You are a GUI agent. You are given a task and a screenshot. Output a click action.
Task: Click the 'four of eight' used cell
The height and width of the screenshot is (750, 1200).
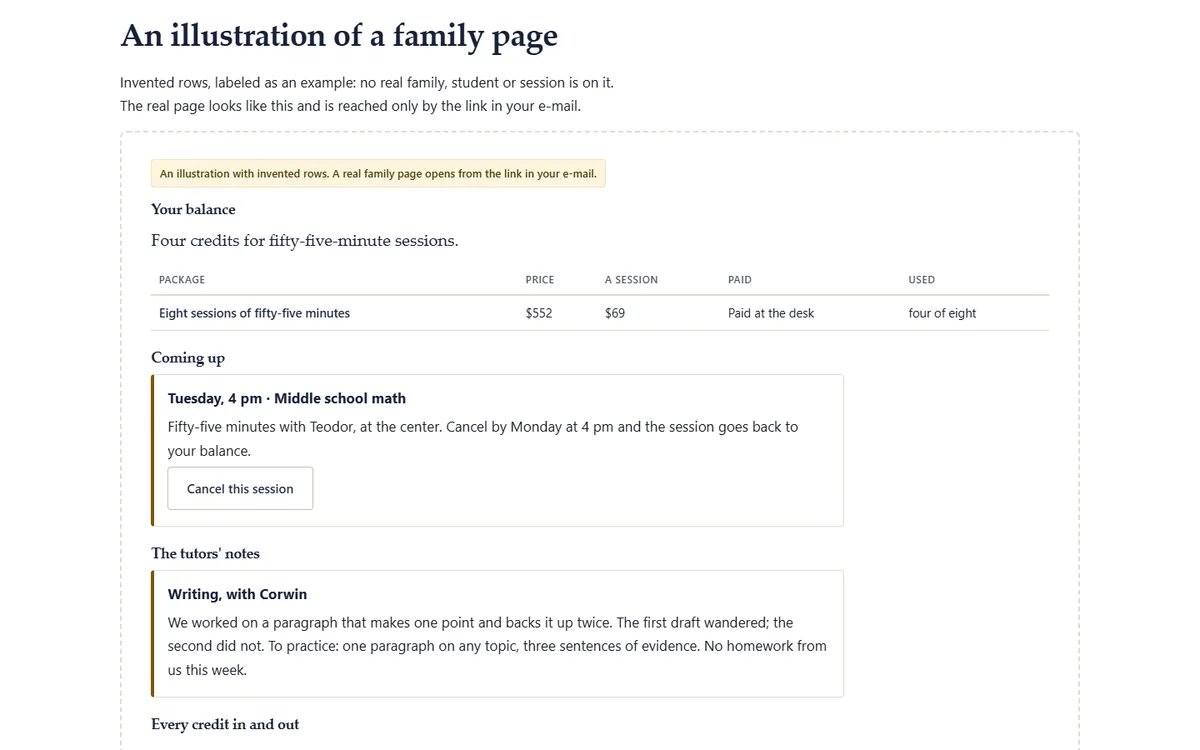click(942, 313)
